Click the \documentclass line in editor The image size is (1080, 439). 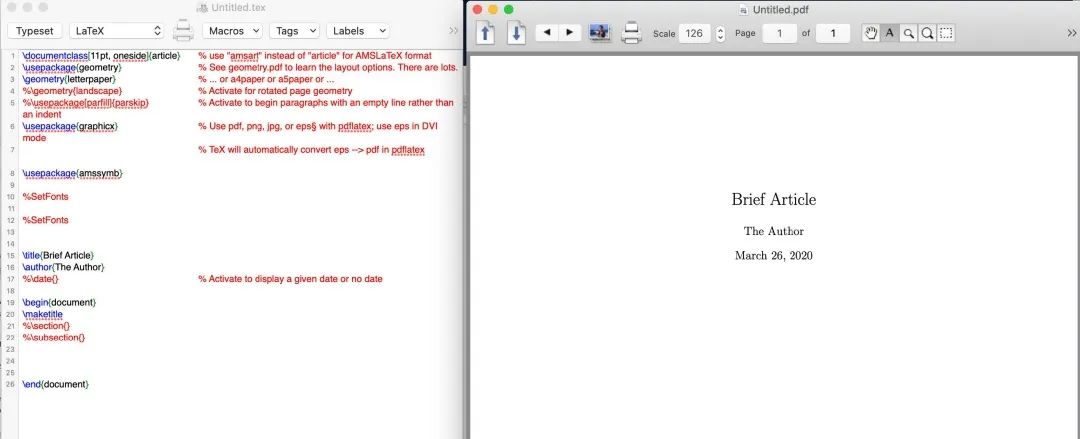pos(101,55)
